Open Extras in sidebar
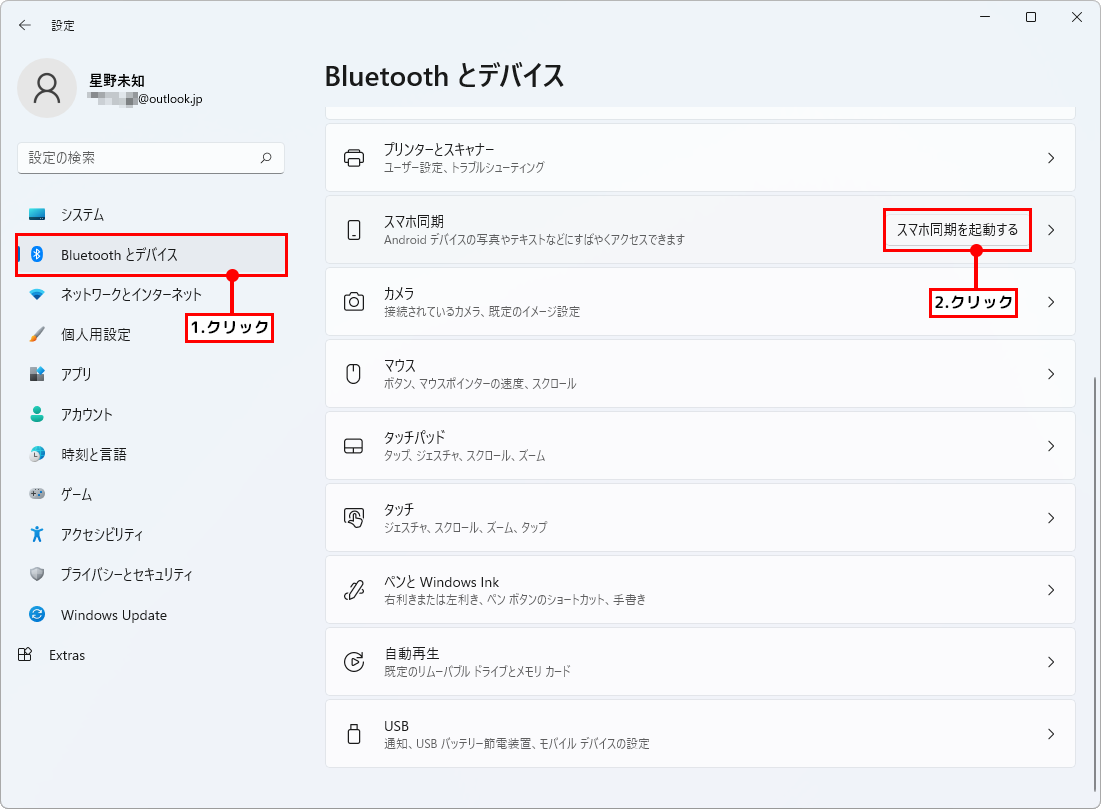 pyautogui.click(x=151, y=655)
